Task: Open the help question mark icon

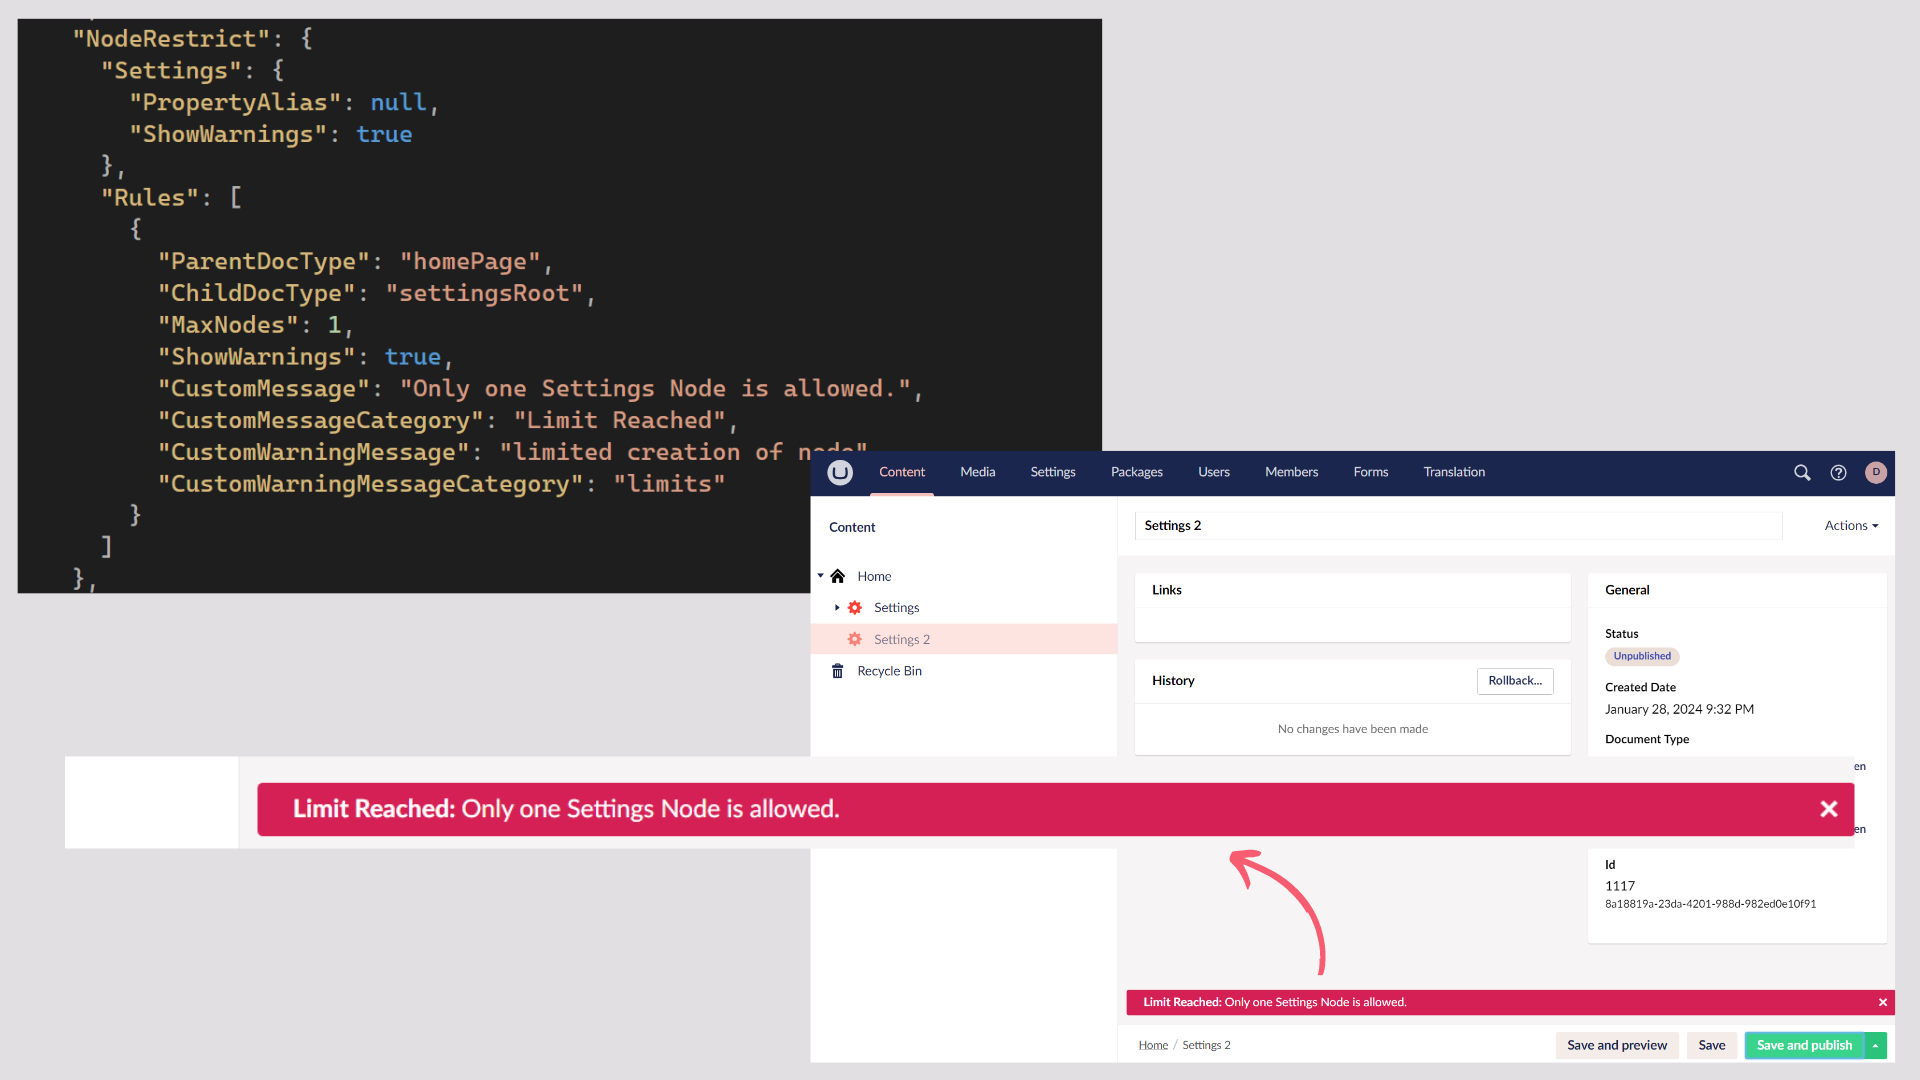Action: pos(1838,472)
